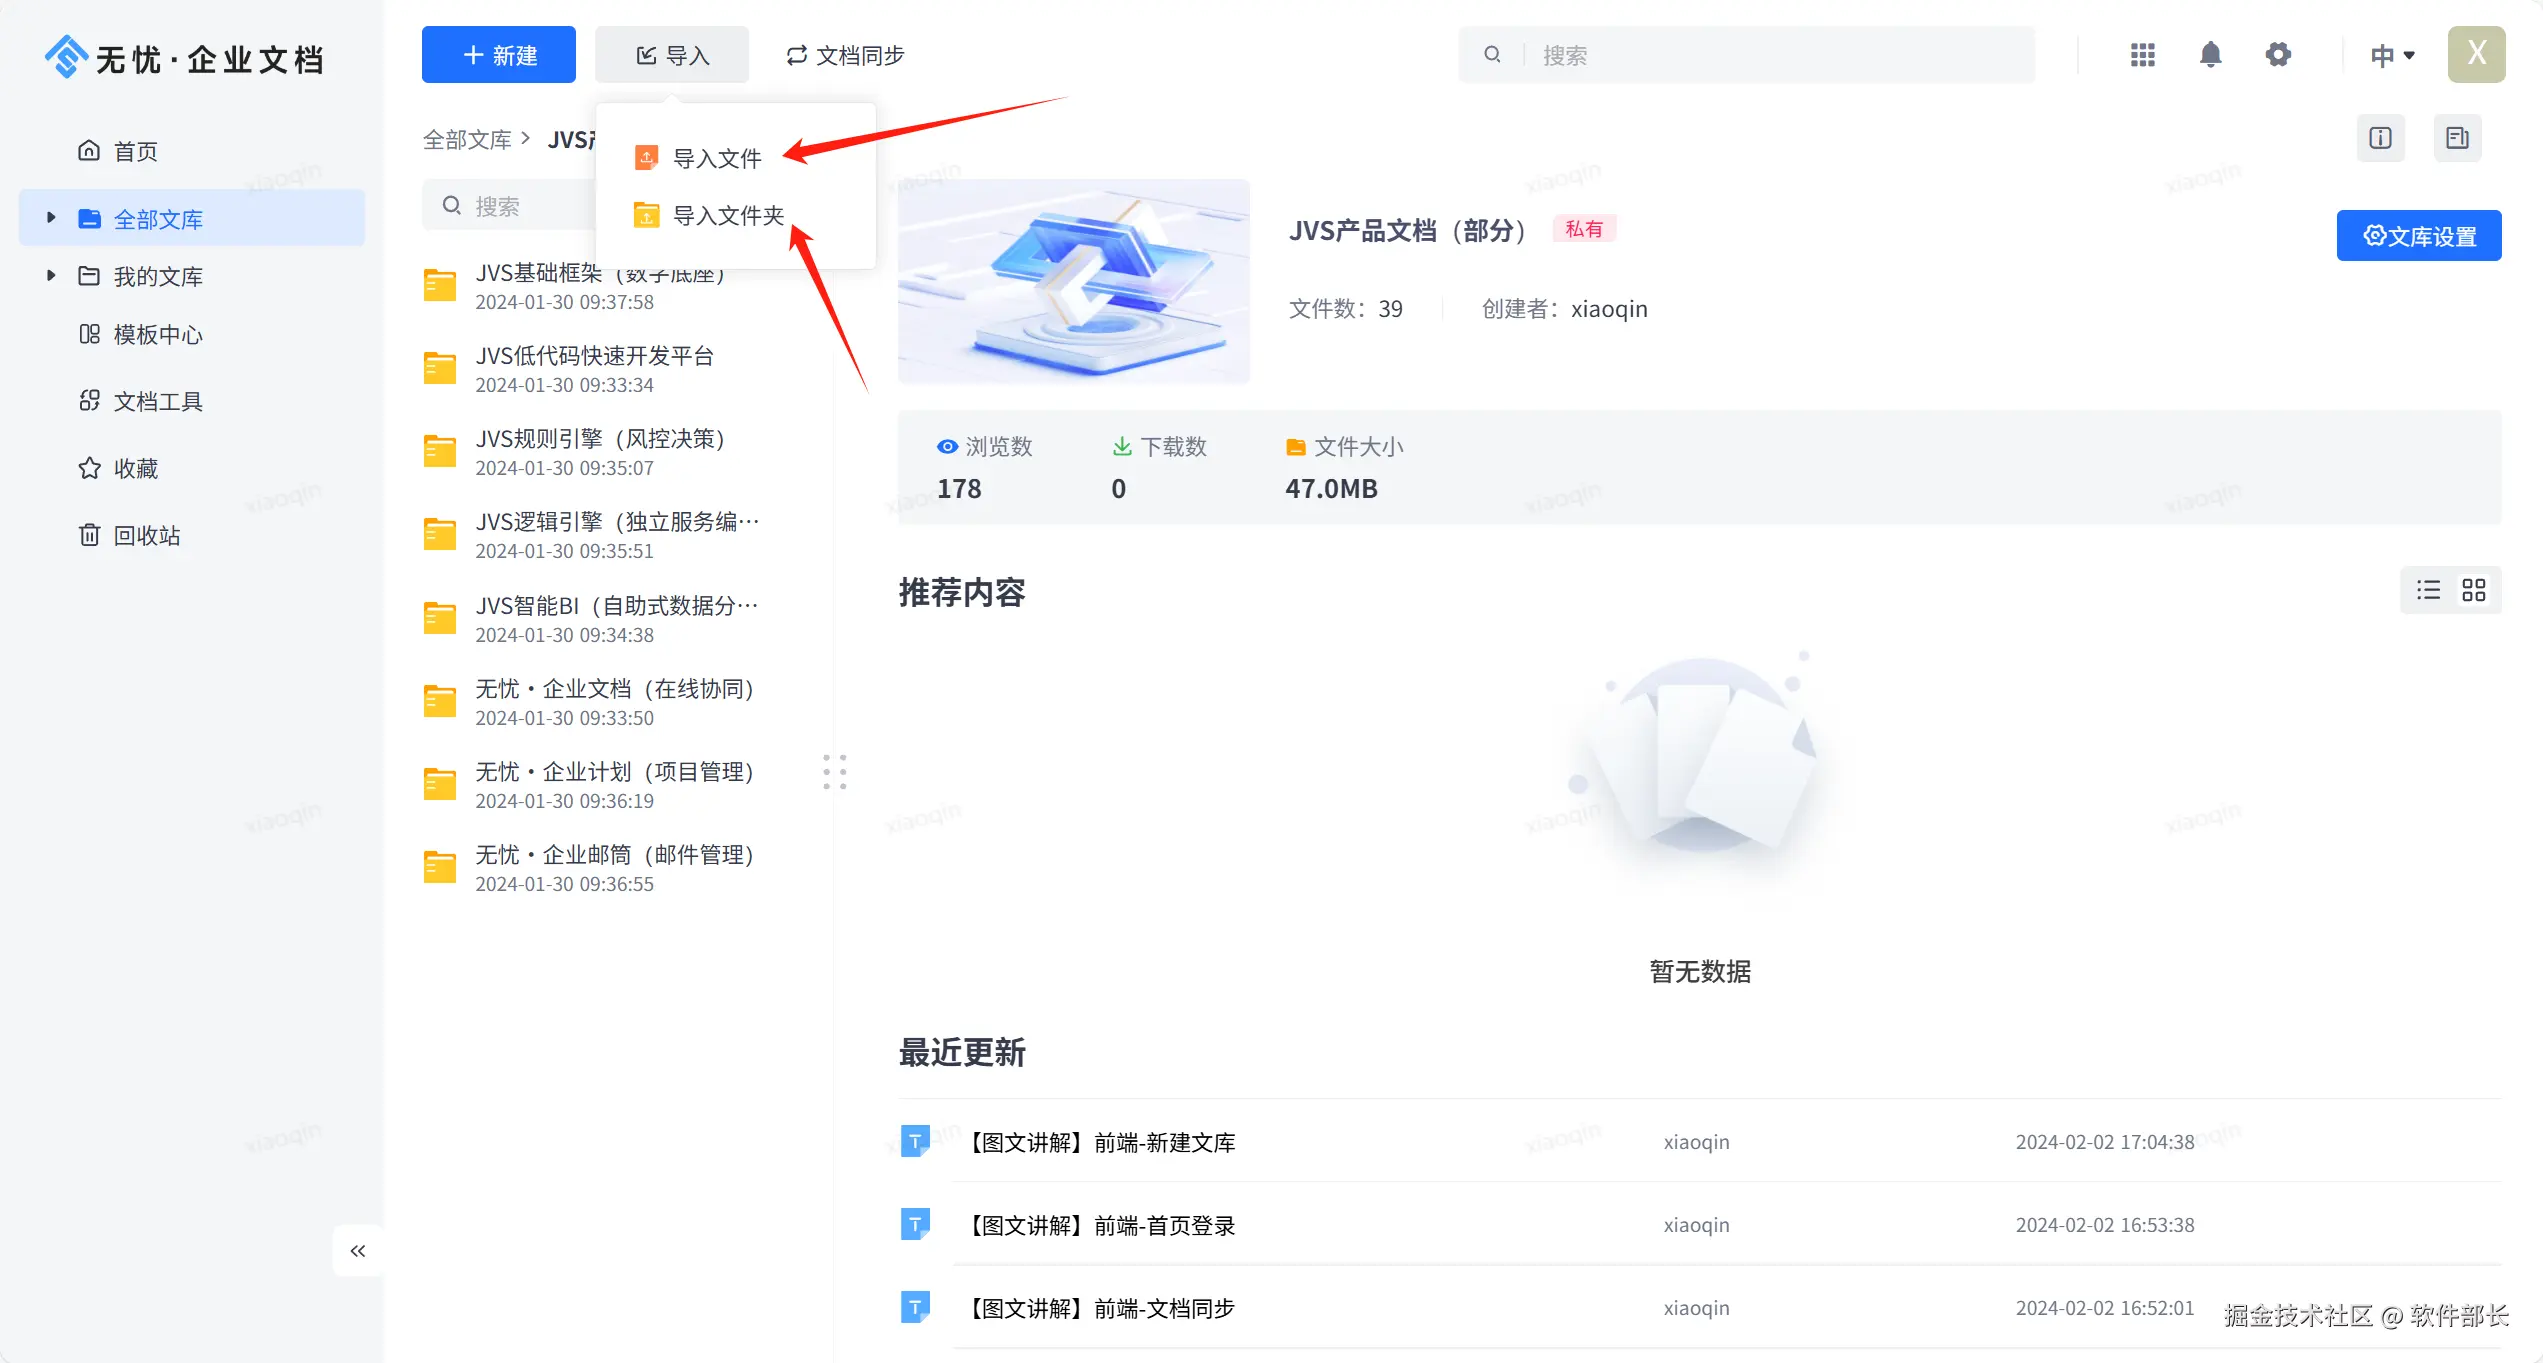The height and width of the screenshot is (1363, 2543).
Task: Expand the 我的文库 tree arrow
Action: [x=51, y=275]
